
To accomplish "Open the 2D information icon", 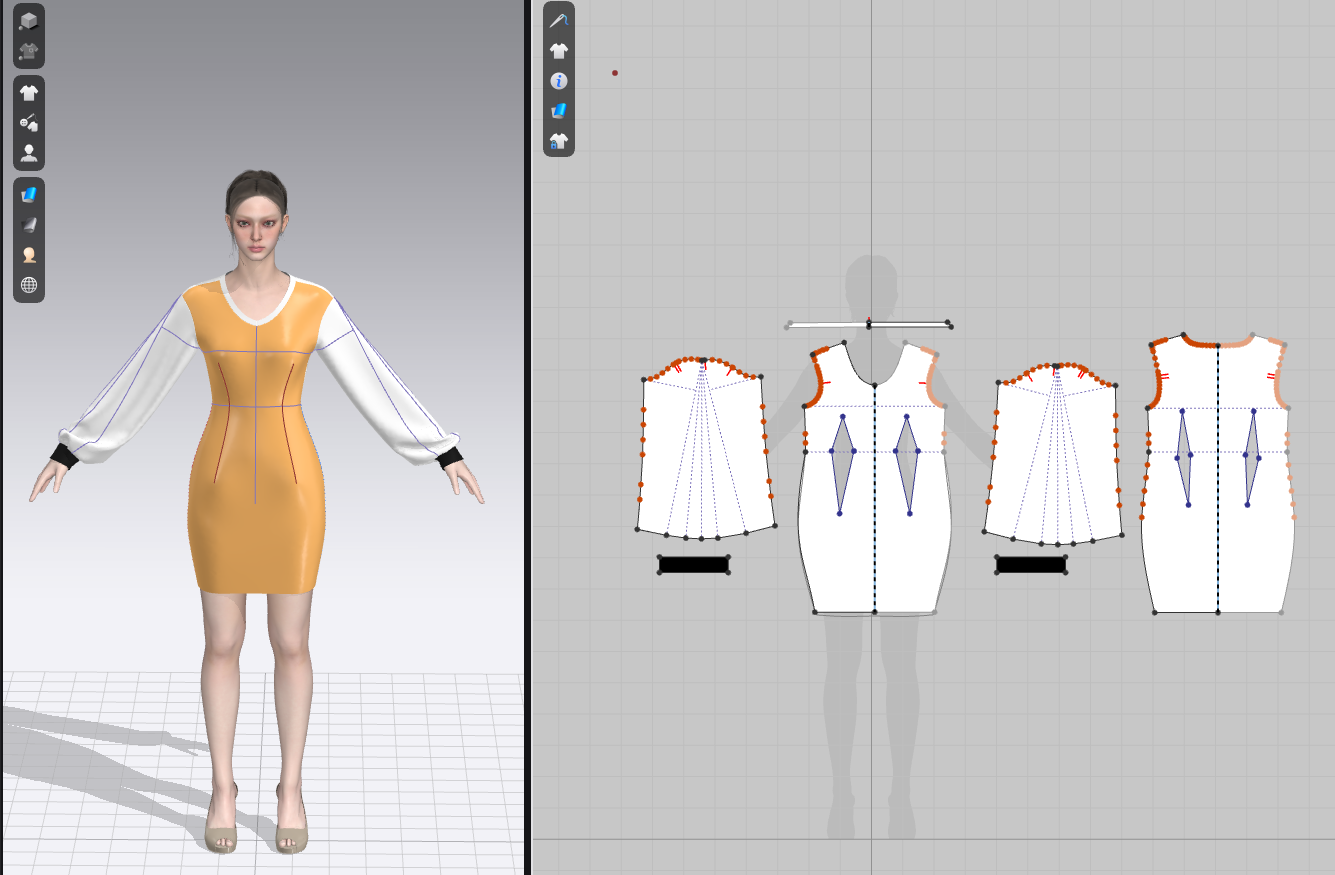I will click(559, 81).
